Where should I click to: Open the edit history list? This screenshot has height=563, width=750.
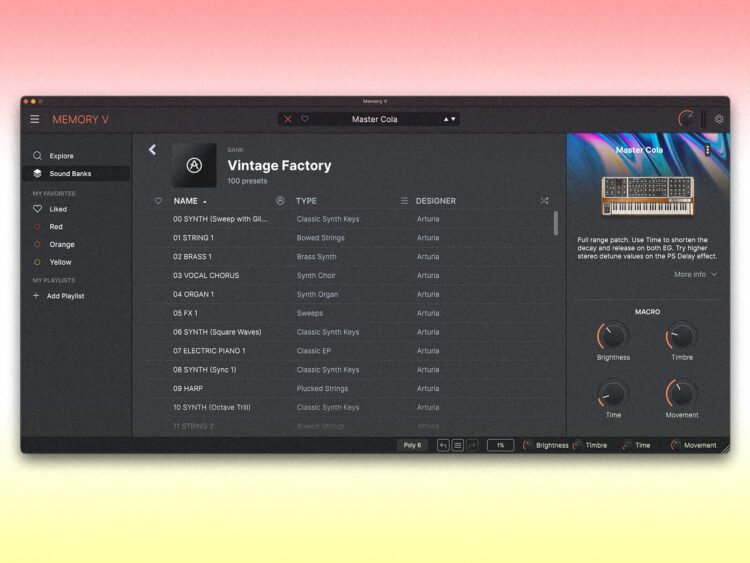(458, 445)
